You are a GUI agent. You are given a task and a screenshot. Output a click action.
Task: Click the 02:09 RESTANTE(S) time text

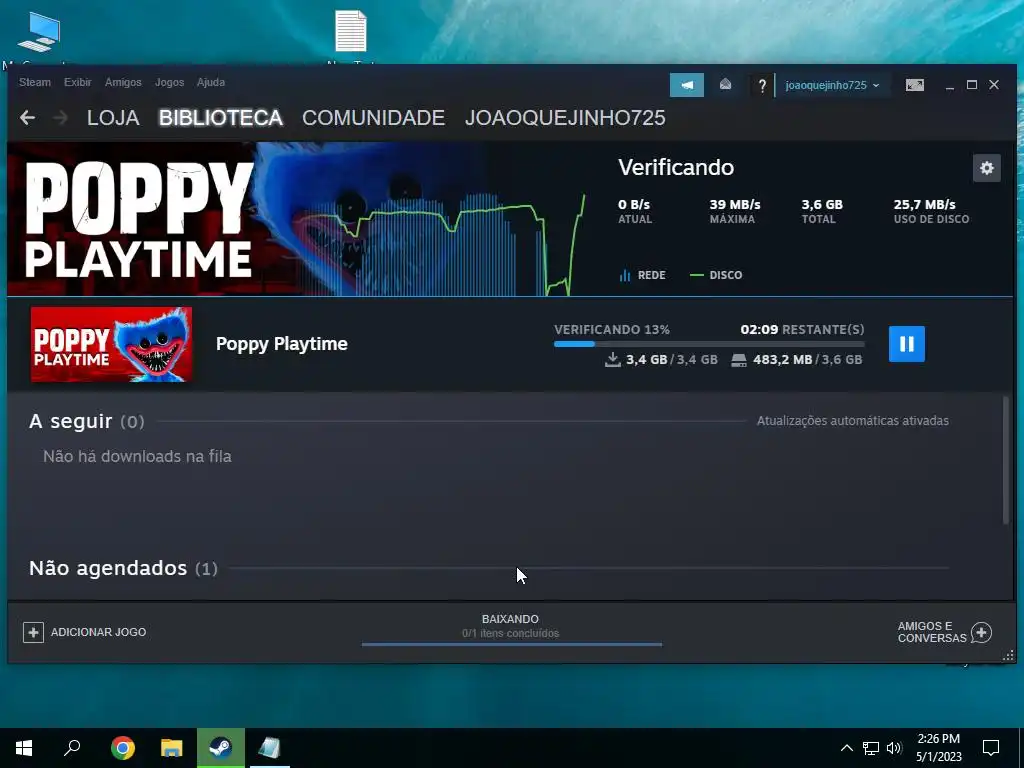[x=802, y=329]
